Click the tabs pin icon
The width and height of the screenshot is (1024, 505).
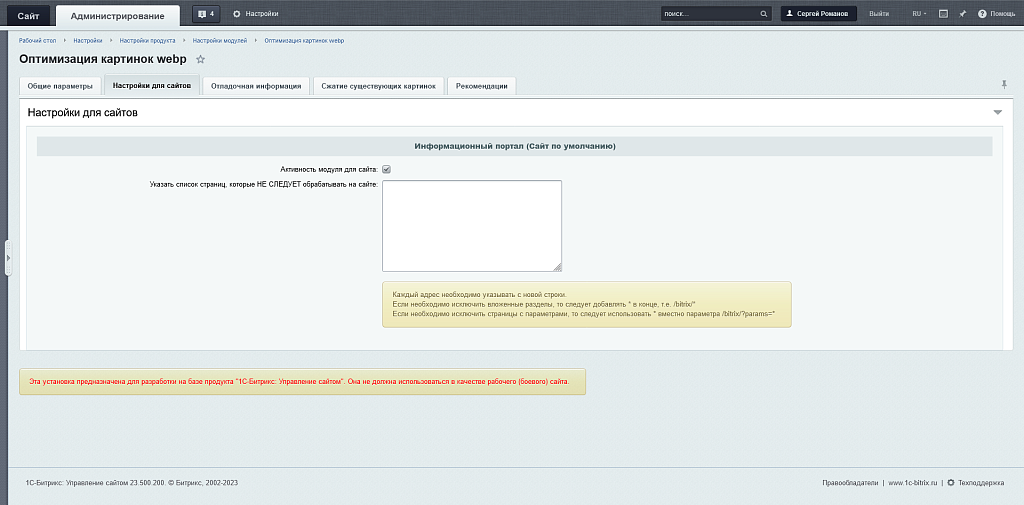pyautogui.click(x=1004, y=84)
